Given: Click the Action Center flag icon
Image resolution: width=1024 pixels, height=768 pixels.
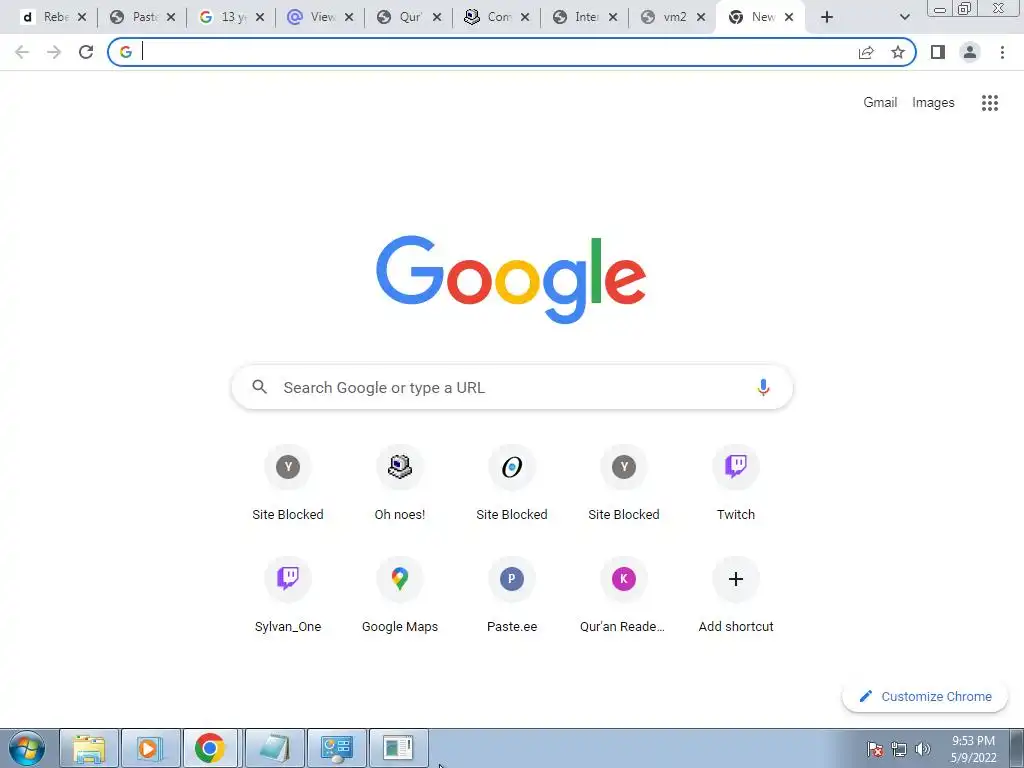Looking at the screenshot, I should pyautogui.click(x=875, y=749).
